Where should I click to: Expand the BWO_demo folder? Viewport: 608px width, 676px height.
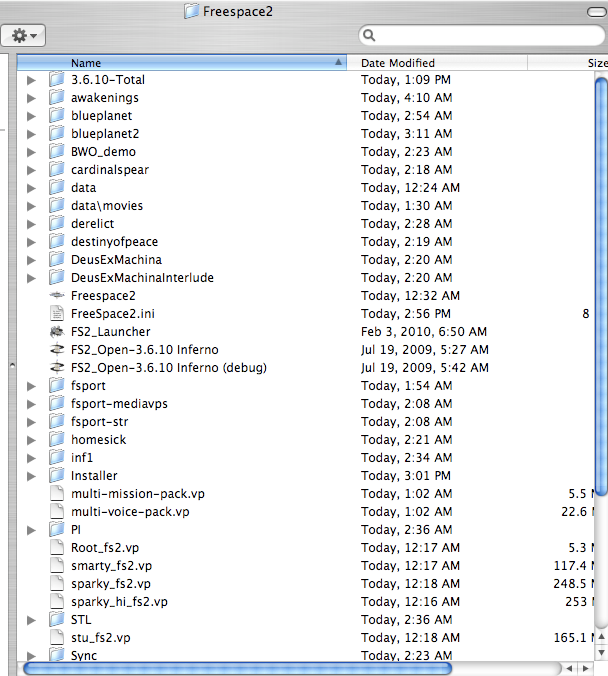click(31, 152)
